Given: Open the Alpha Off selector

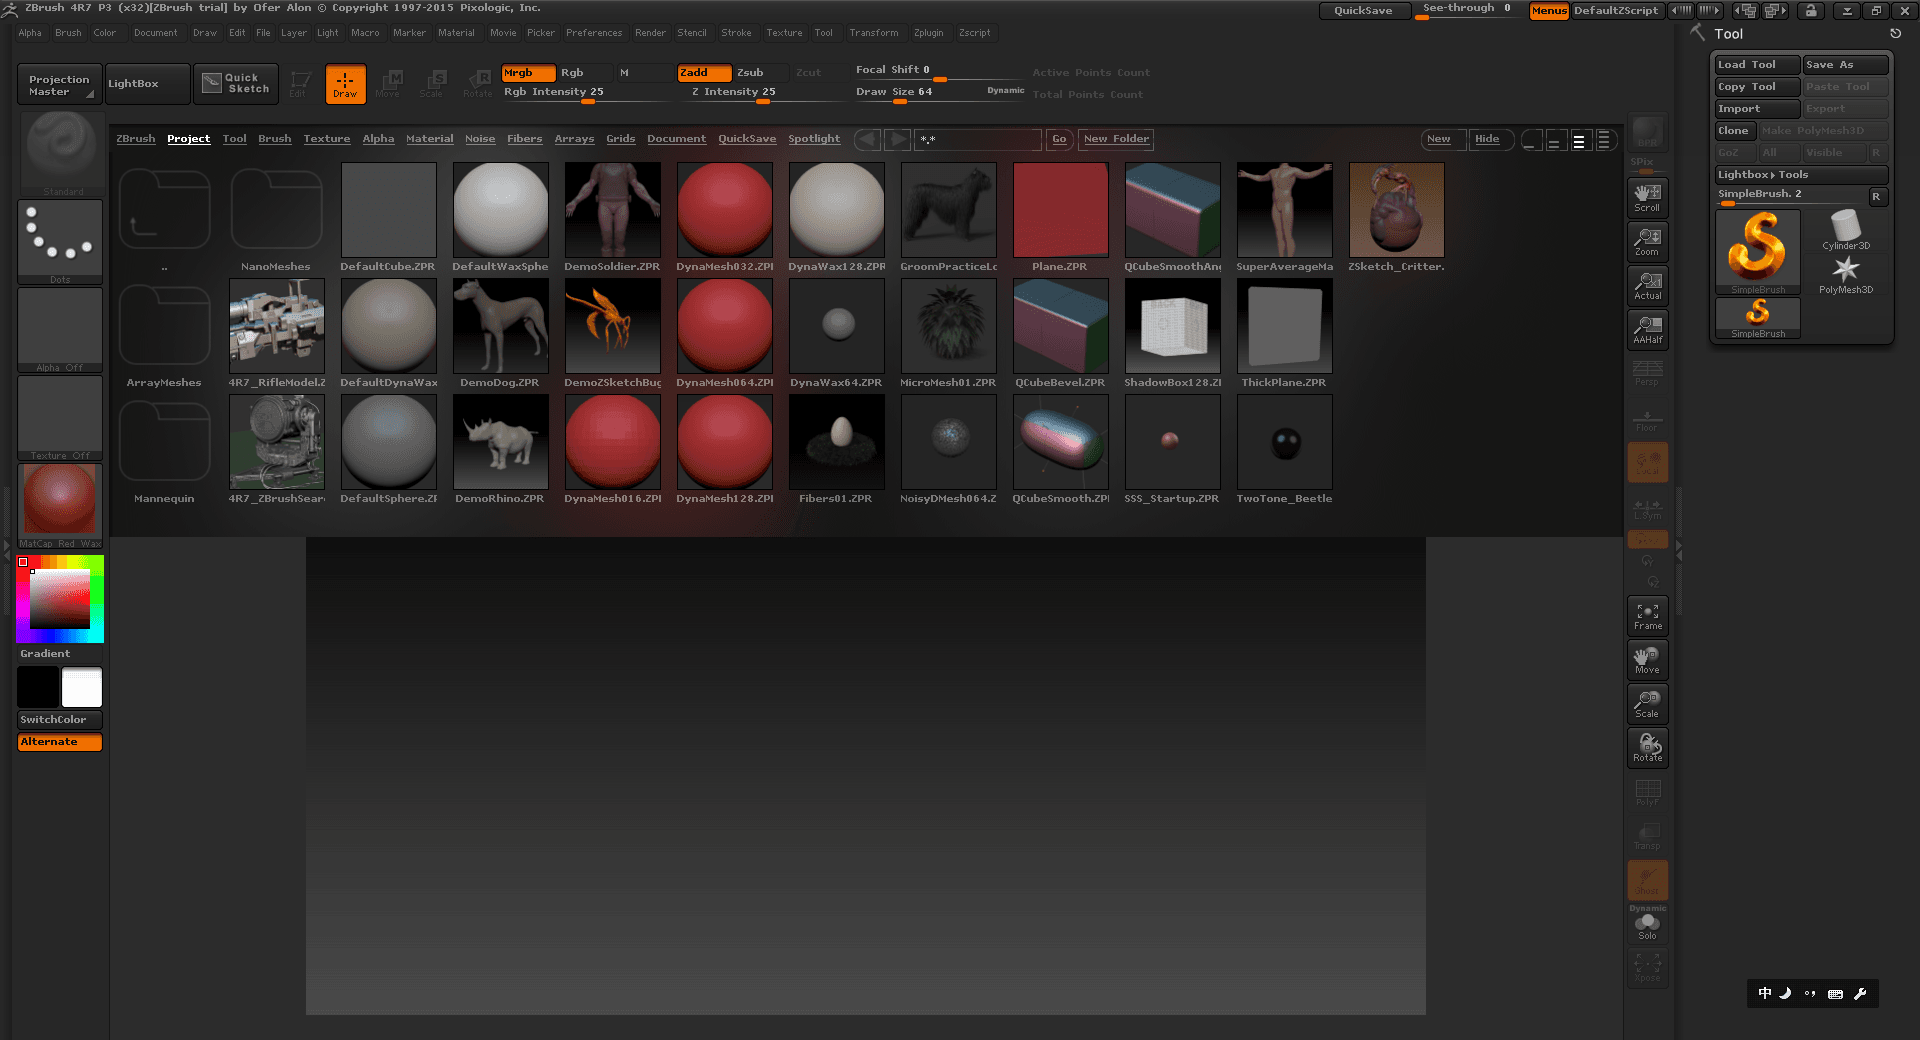Looking at the screenshot, I should [x=60, y=329].
